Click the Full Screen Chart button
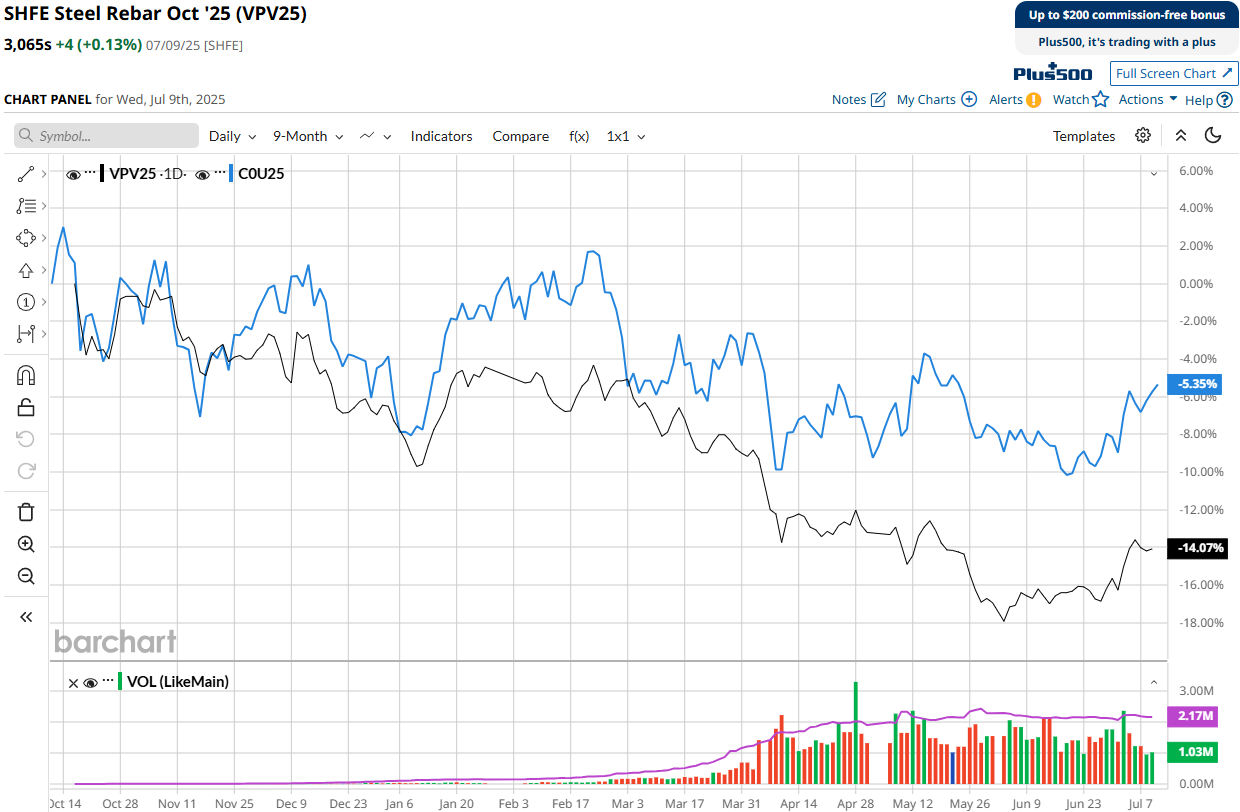 coord(1174,73)
